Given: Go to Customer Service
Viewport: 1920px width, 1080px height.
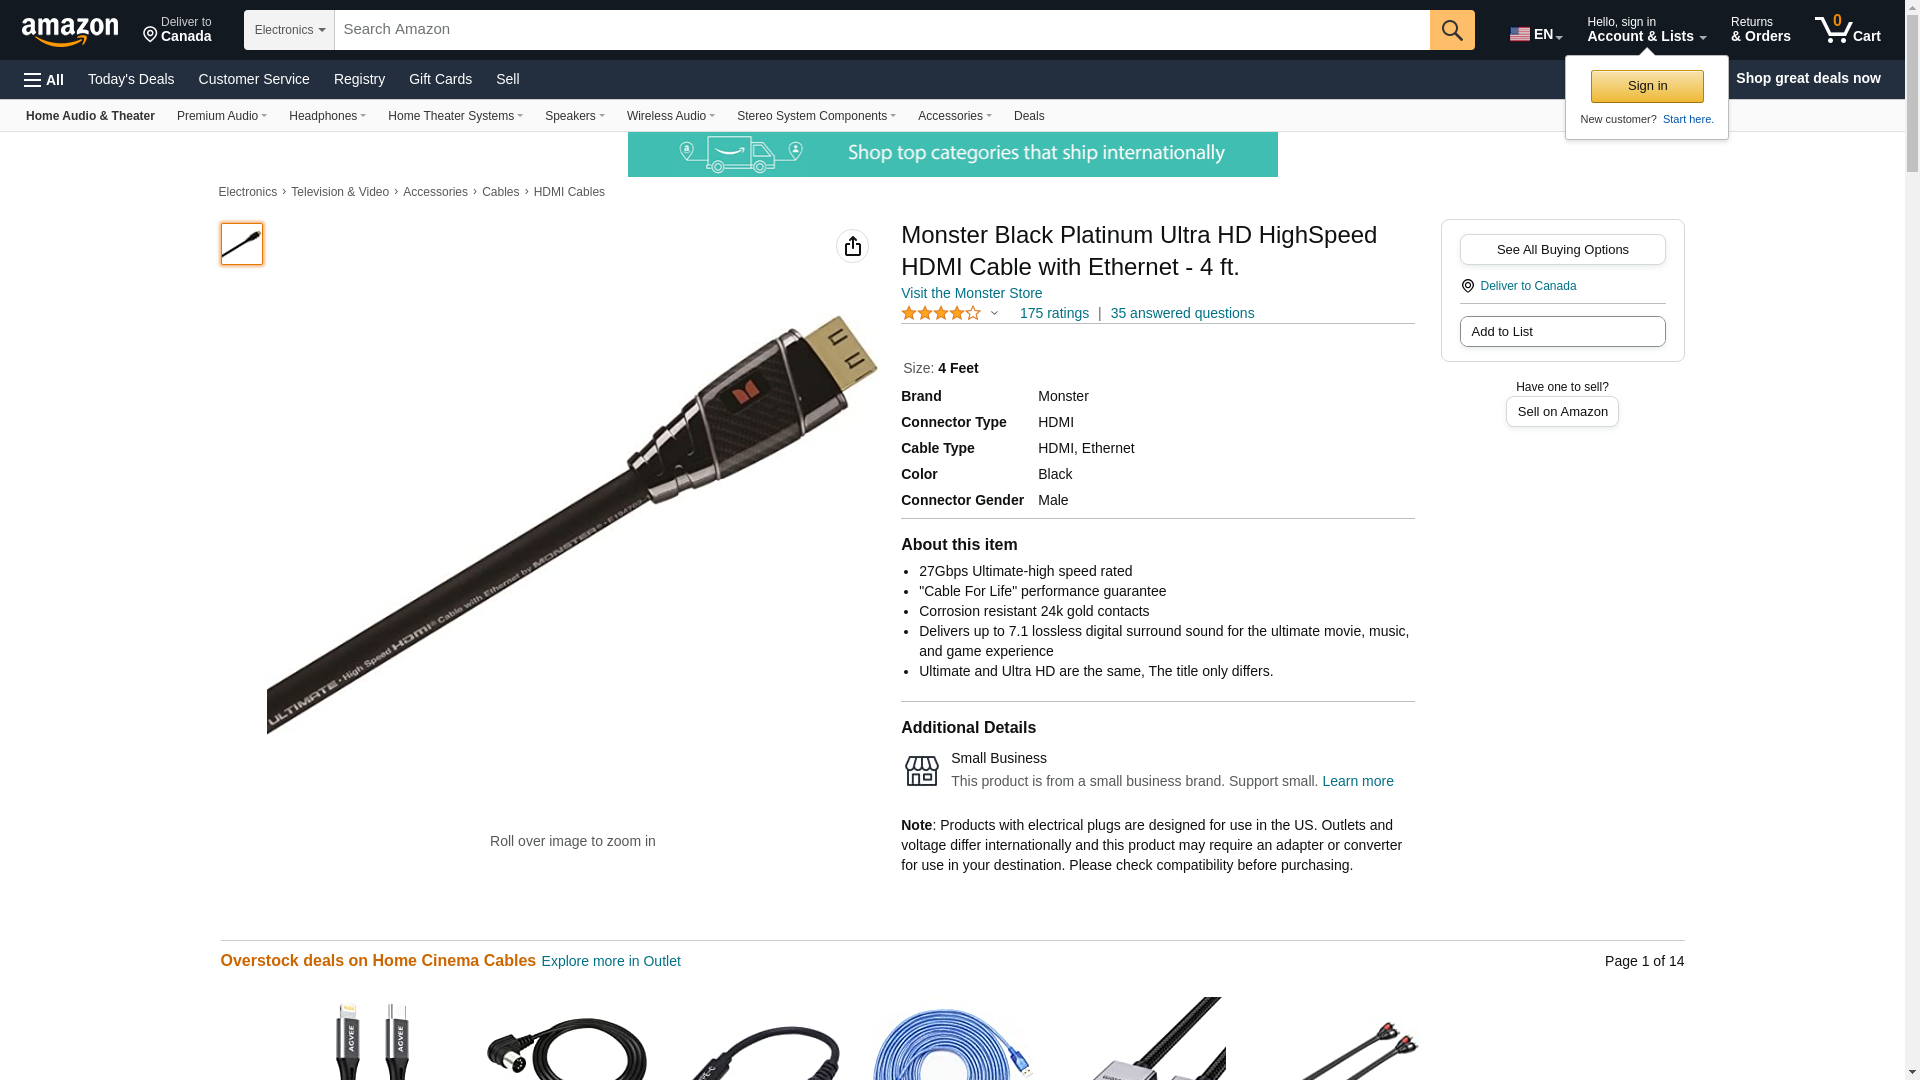Looking at the screenshot, I should 254,79.
